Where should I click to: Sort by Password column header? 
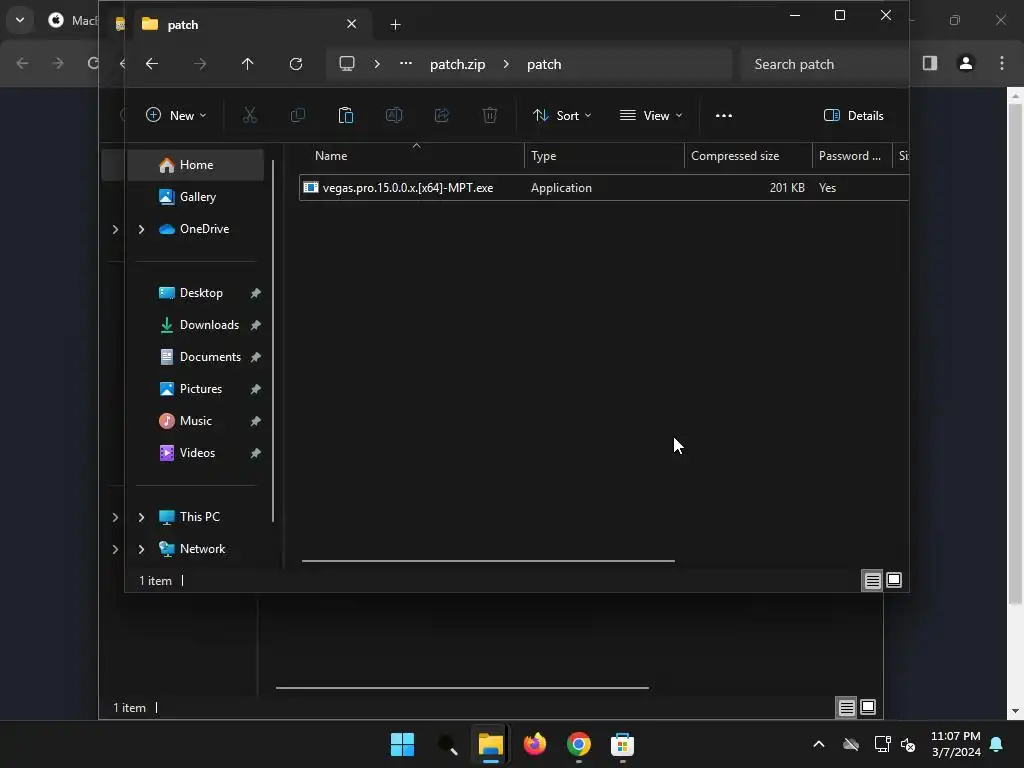(x=849, y=156)
